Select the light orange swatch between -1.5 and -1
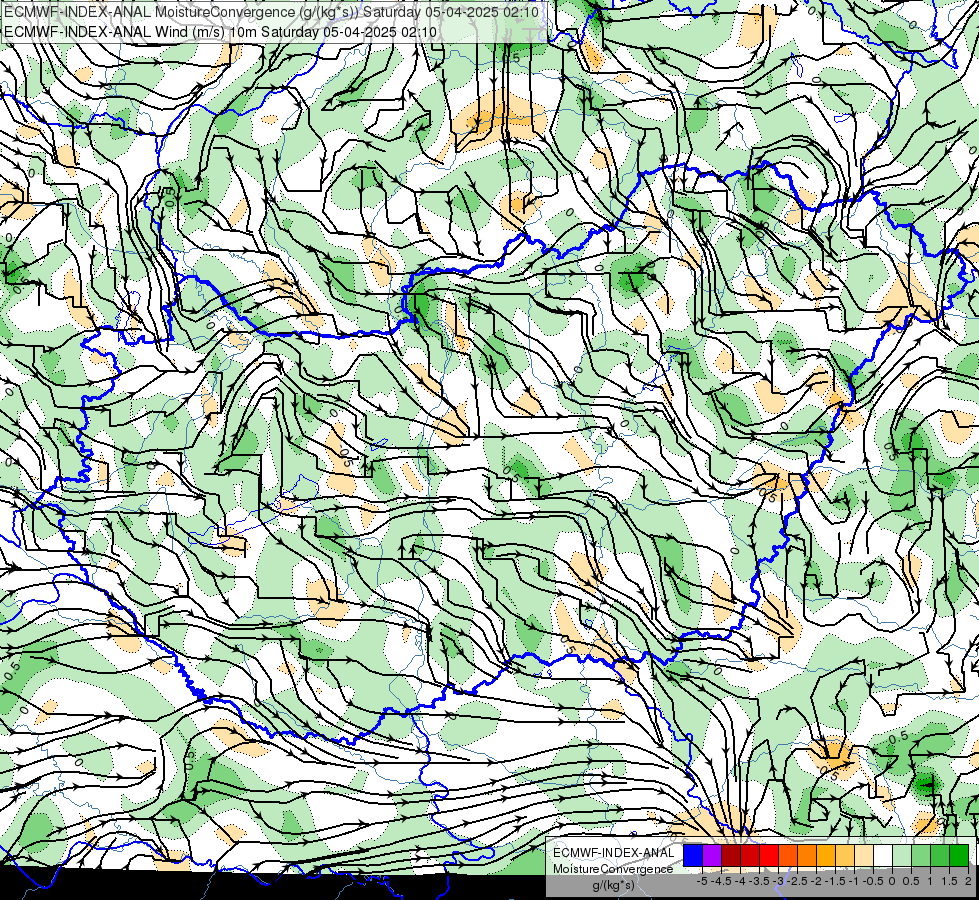 [845, 856]
